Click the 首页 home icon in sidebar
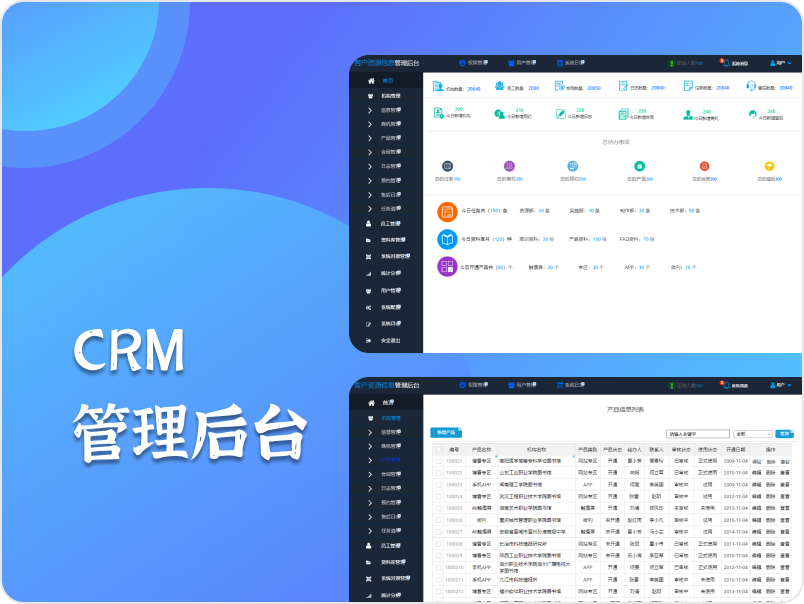The height and width of the screenshot is (604, 804). pos(372,80)
